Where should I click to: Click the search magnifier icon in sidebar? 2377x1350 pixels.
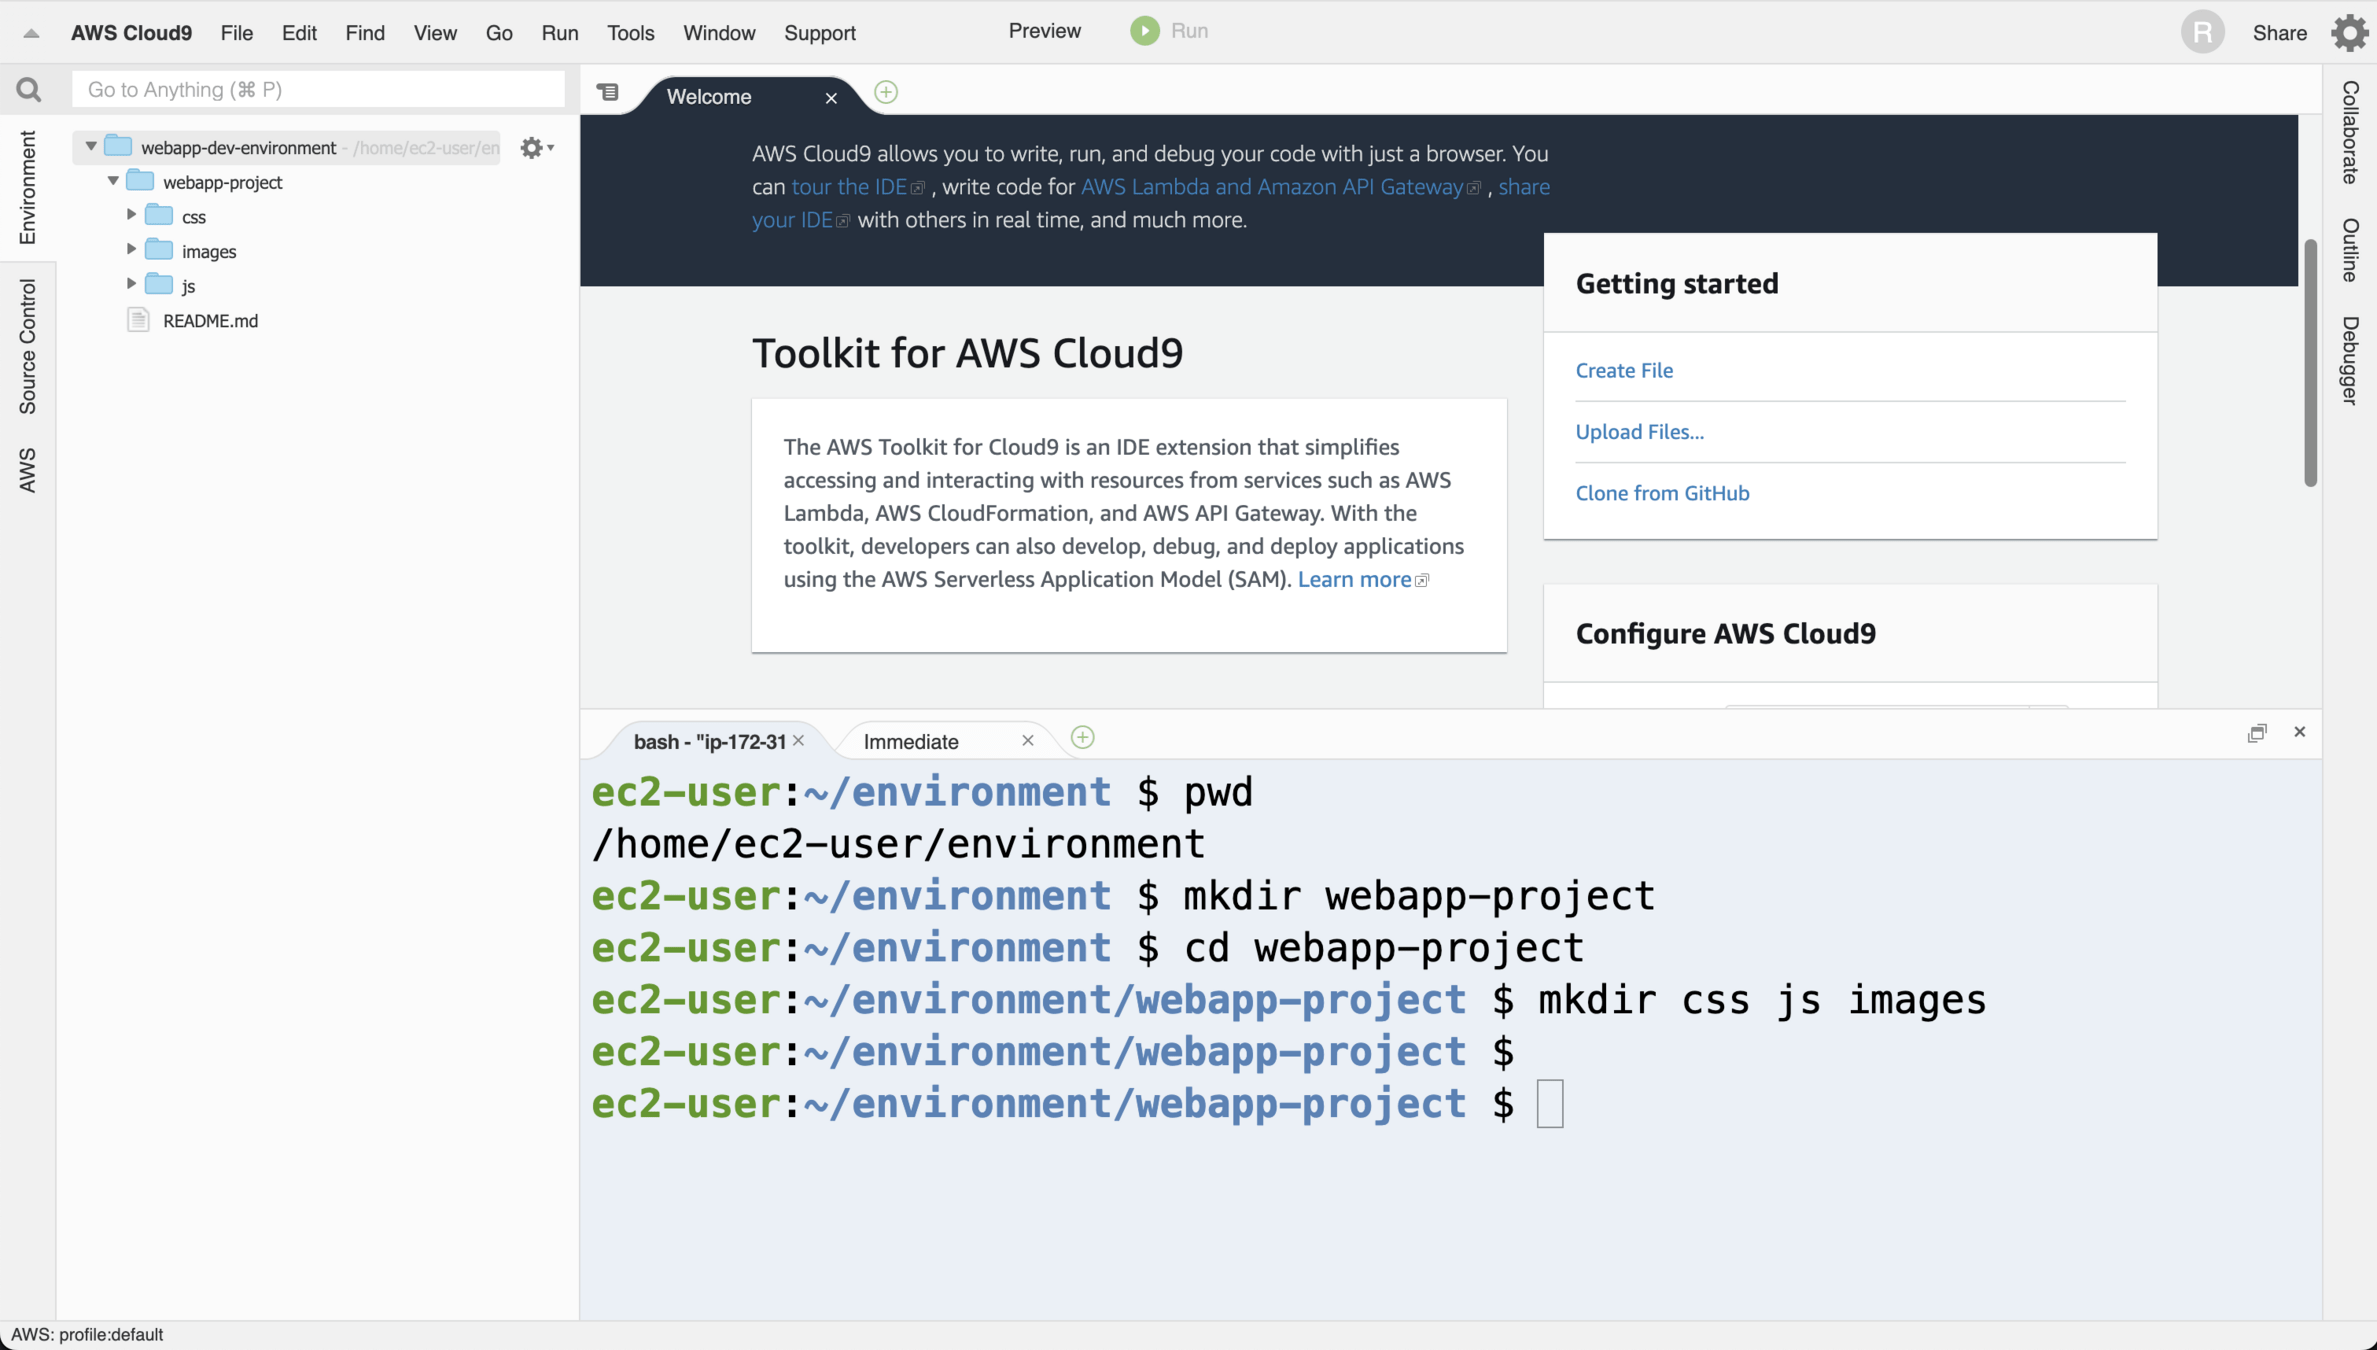(x=28, y=90)
